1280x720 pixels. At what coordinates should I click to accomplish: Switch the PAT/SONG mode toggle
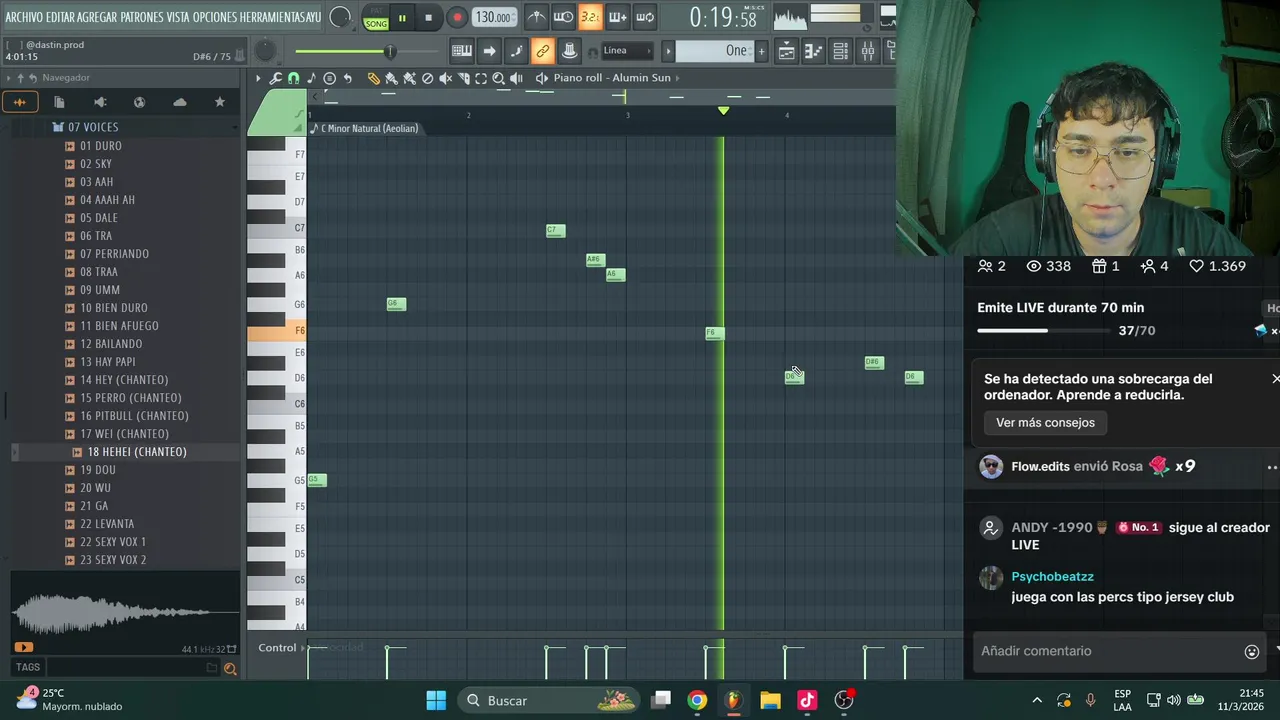tap(377, 17)
